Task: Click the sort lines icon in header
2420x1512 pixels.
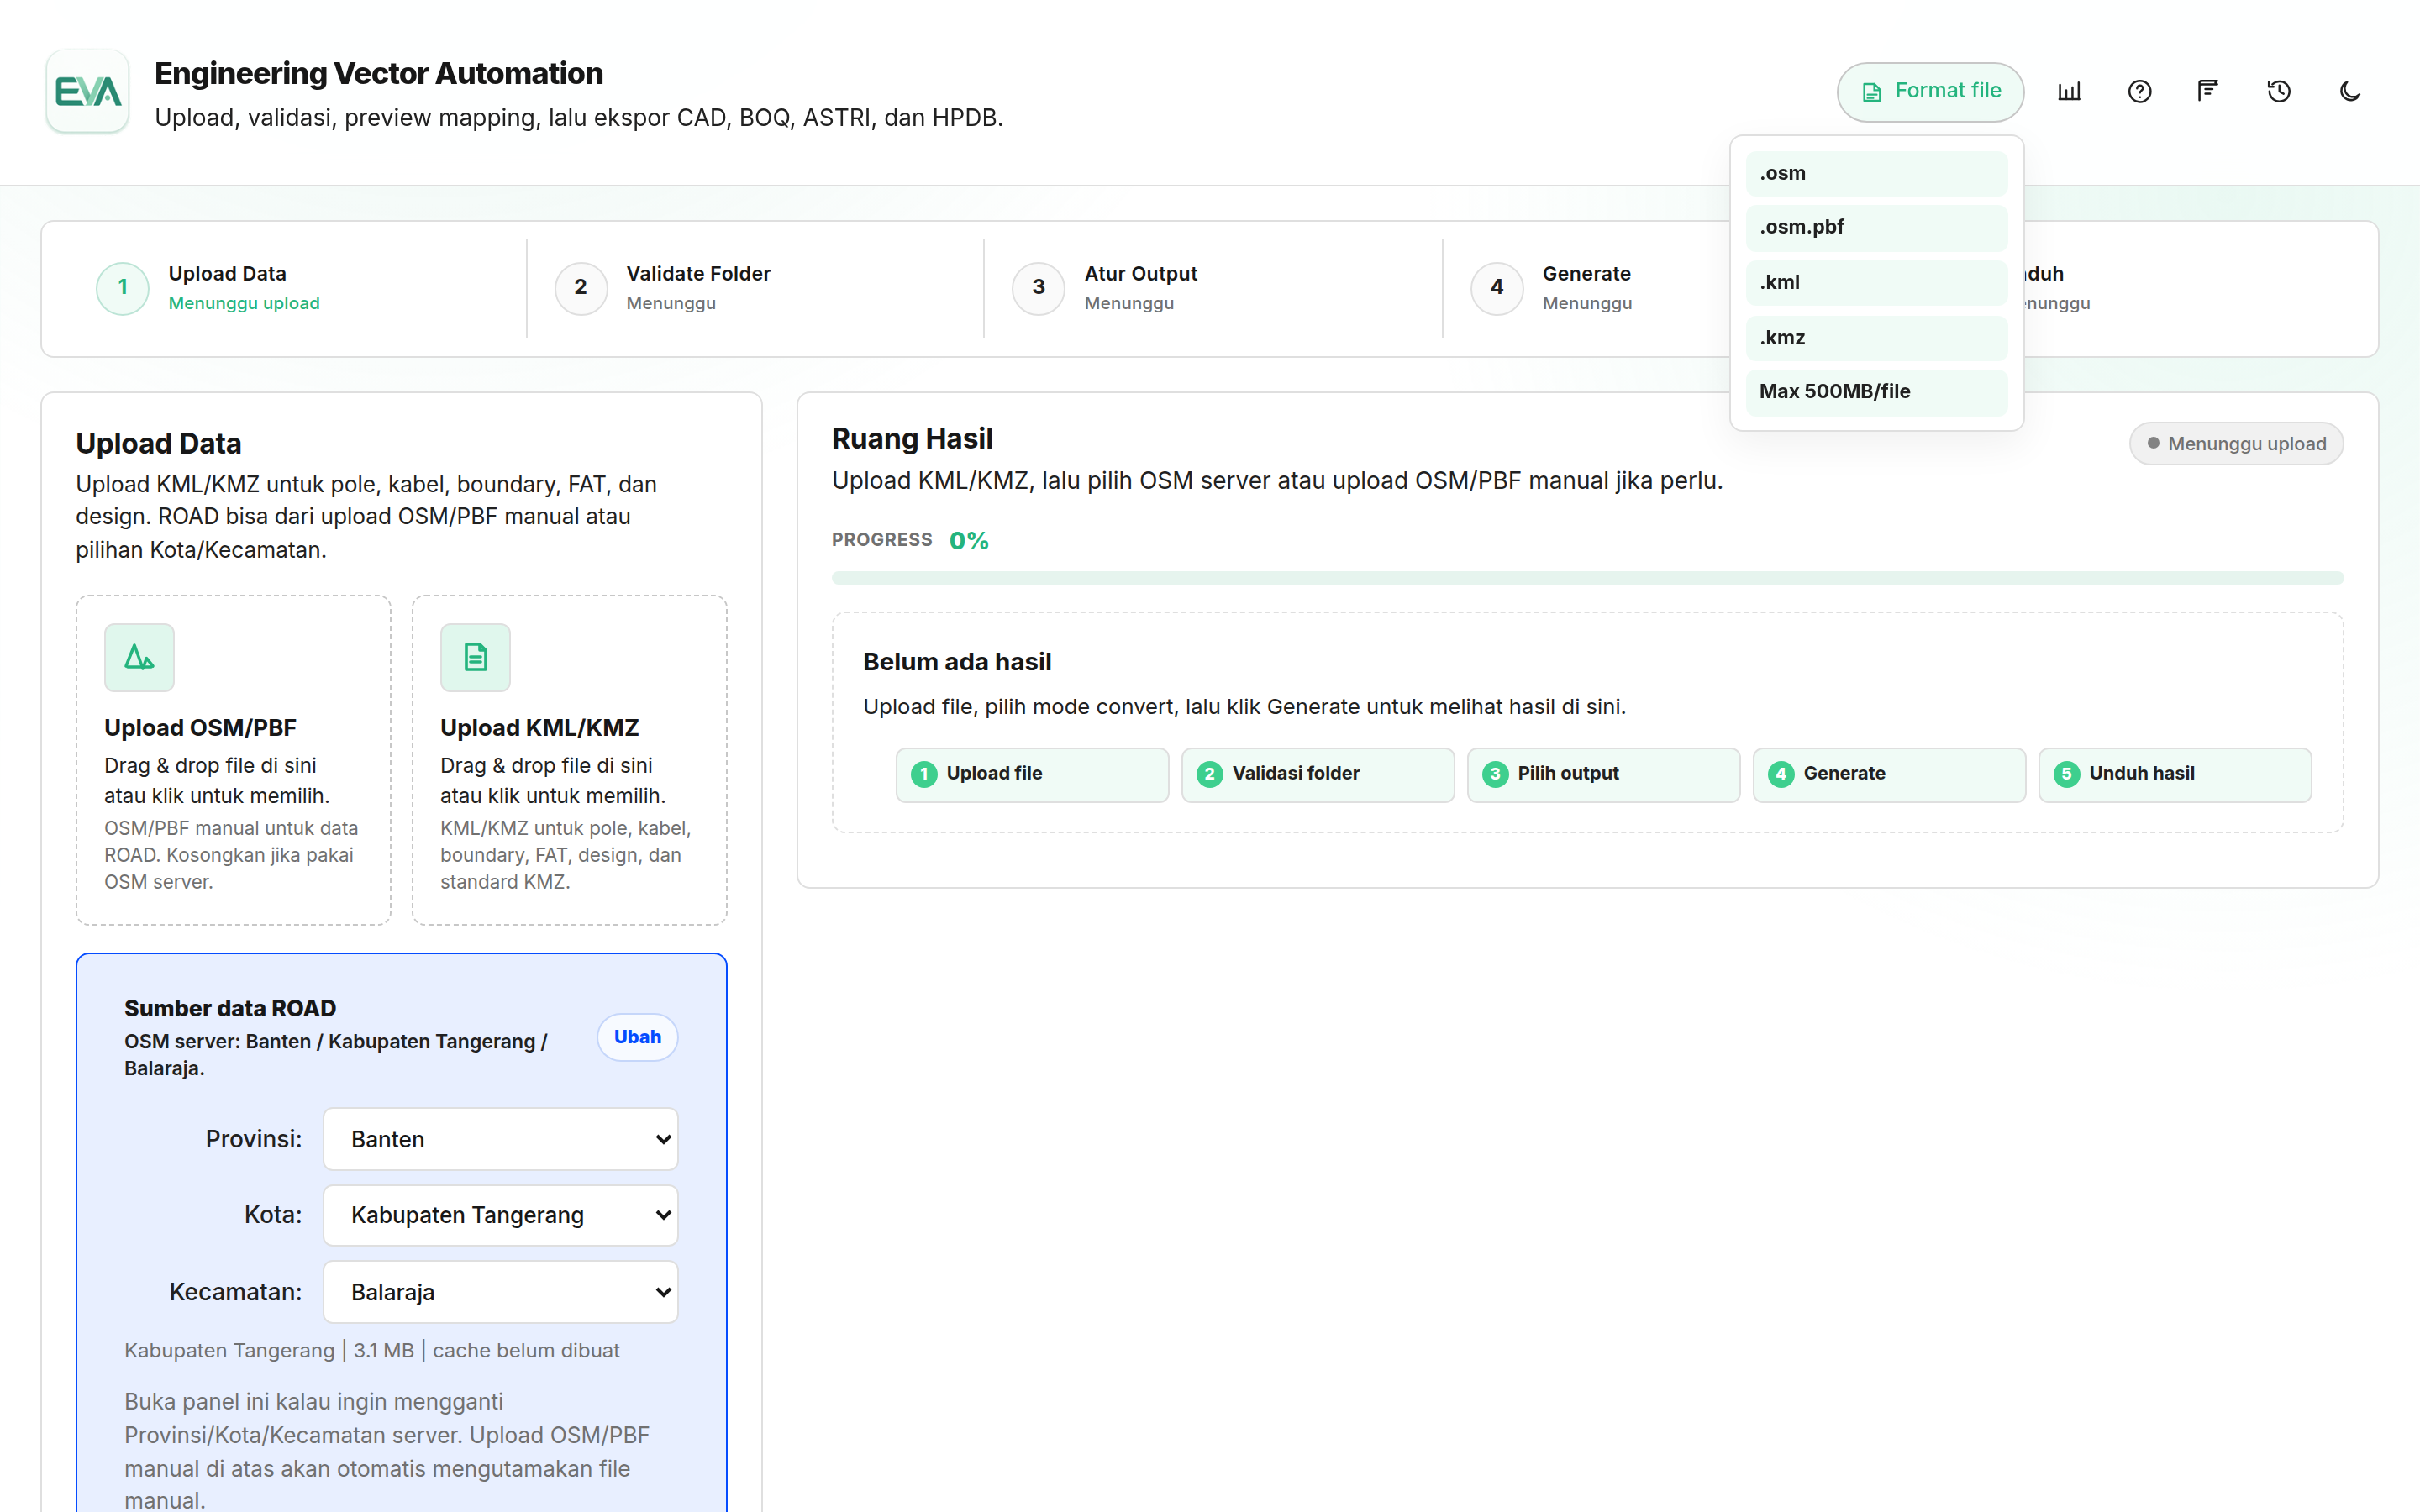Action: (2208, 91)
